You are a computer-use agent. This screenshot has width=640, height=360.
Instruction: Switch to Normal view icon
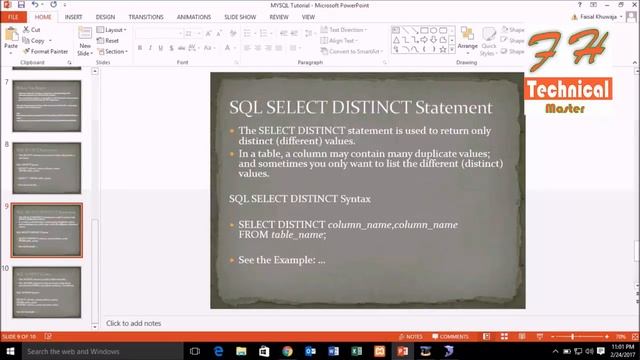coord(487,336)
